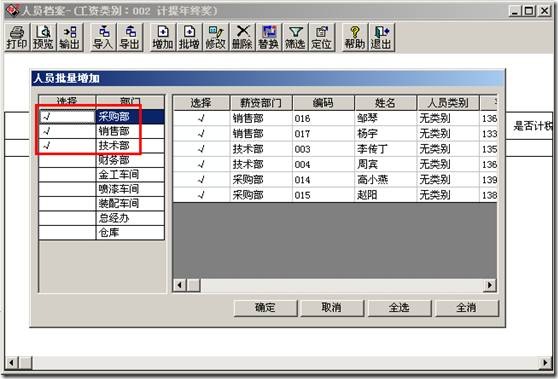Click the 全消 deselect all button
Screen dimensions: 558x379
point(467,307)
